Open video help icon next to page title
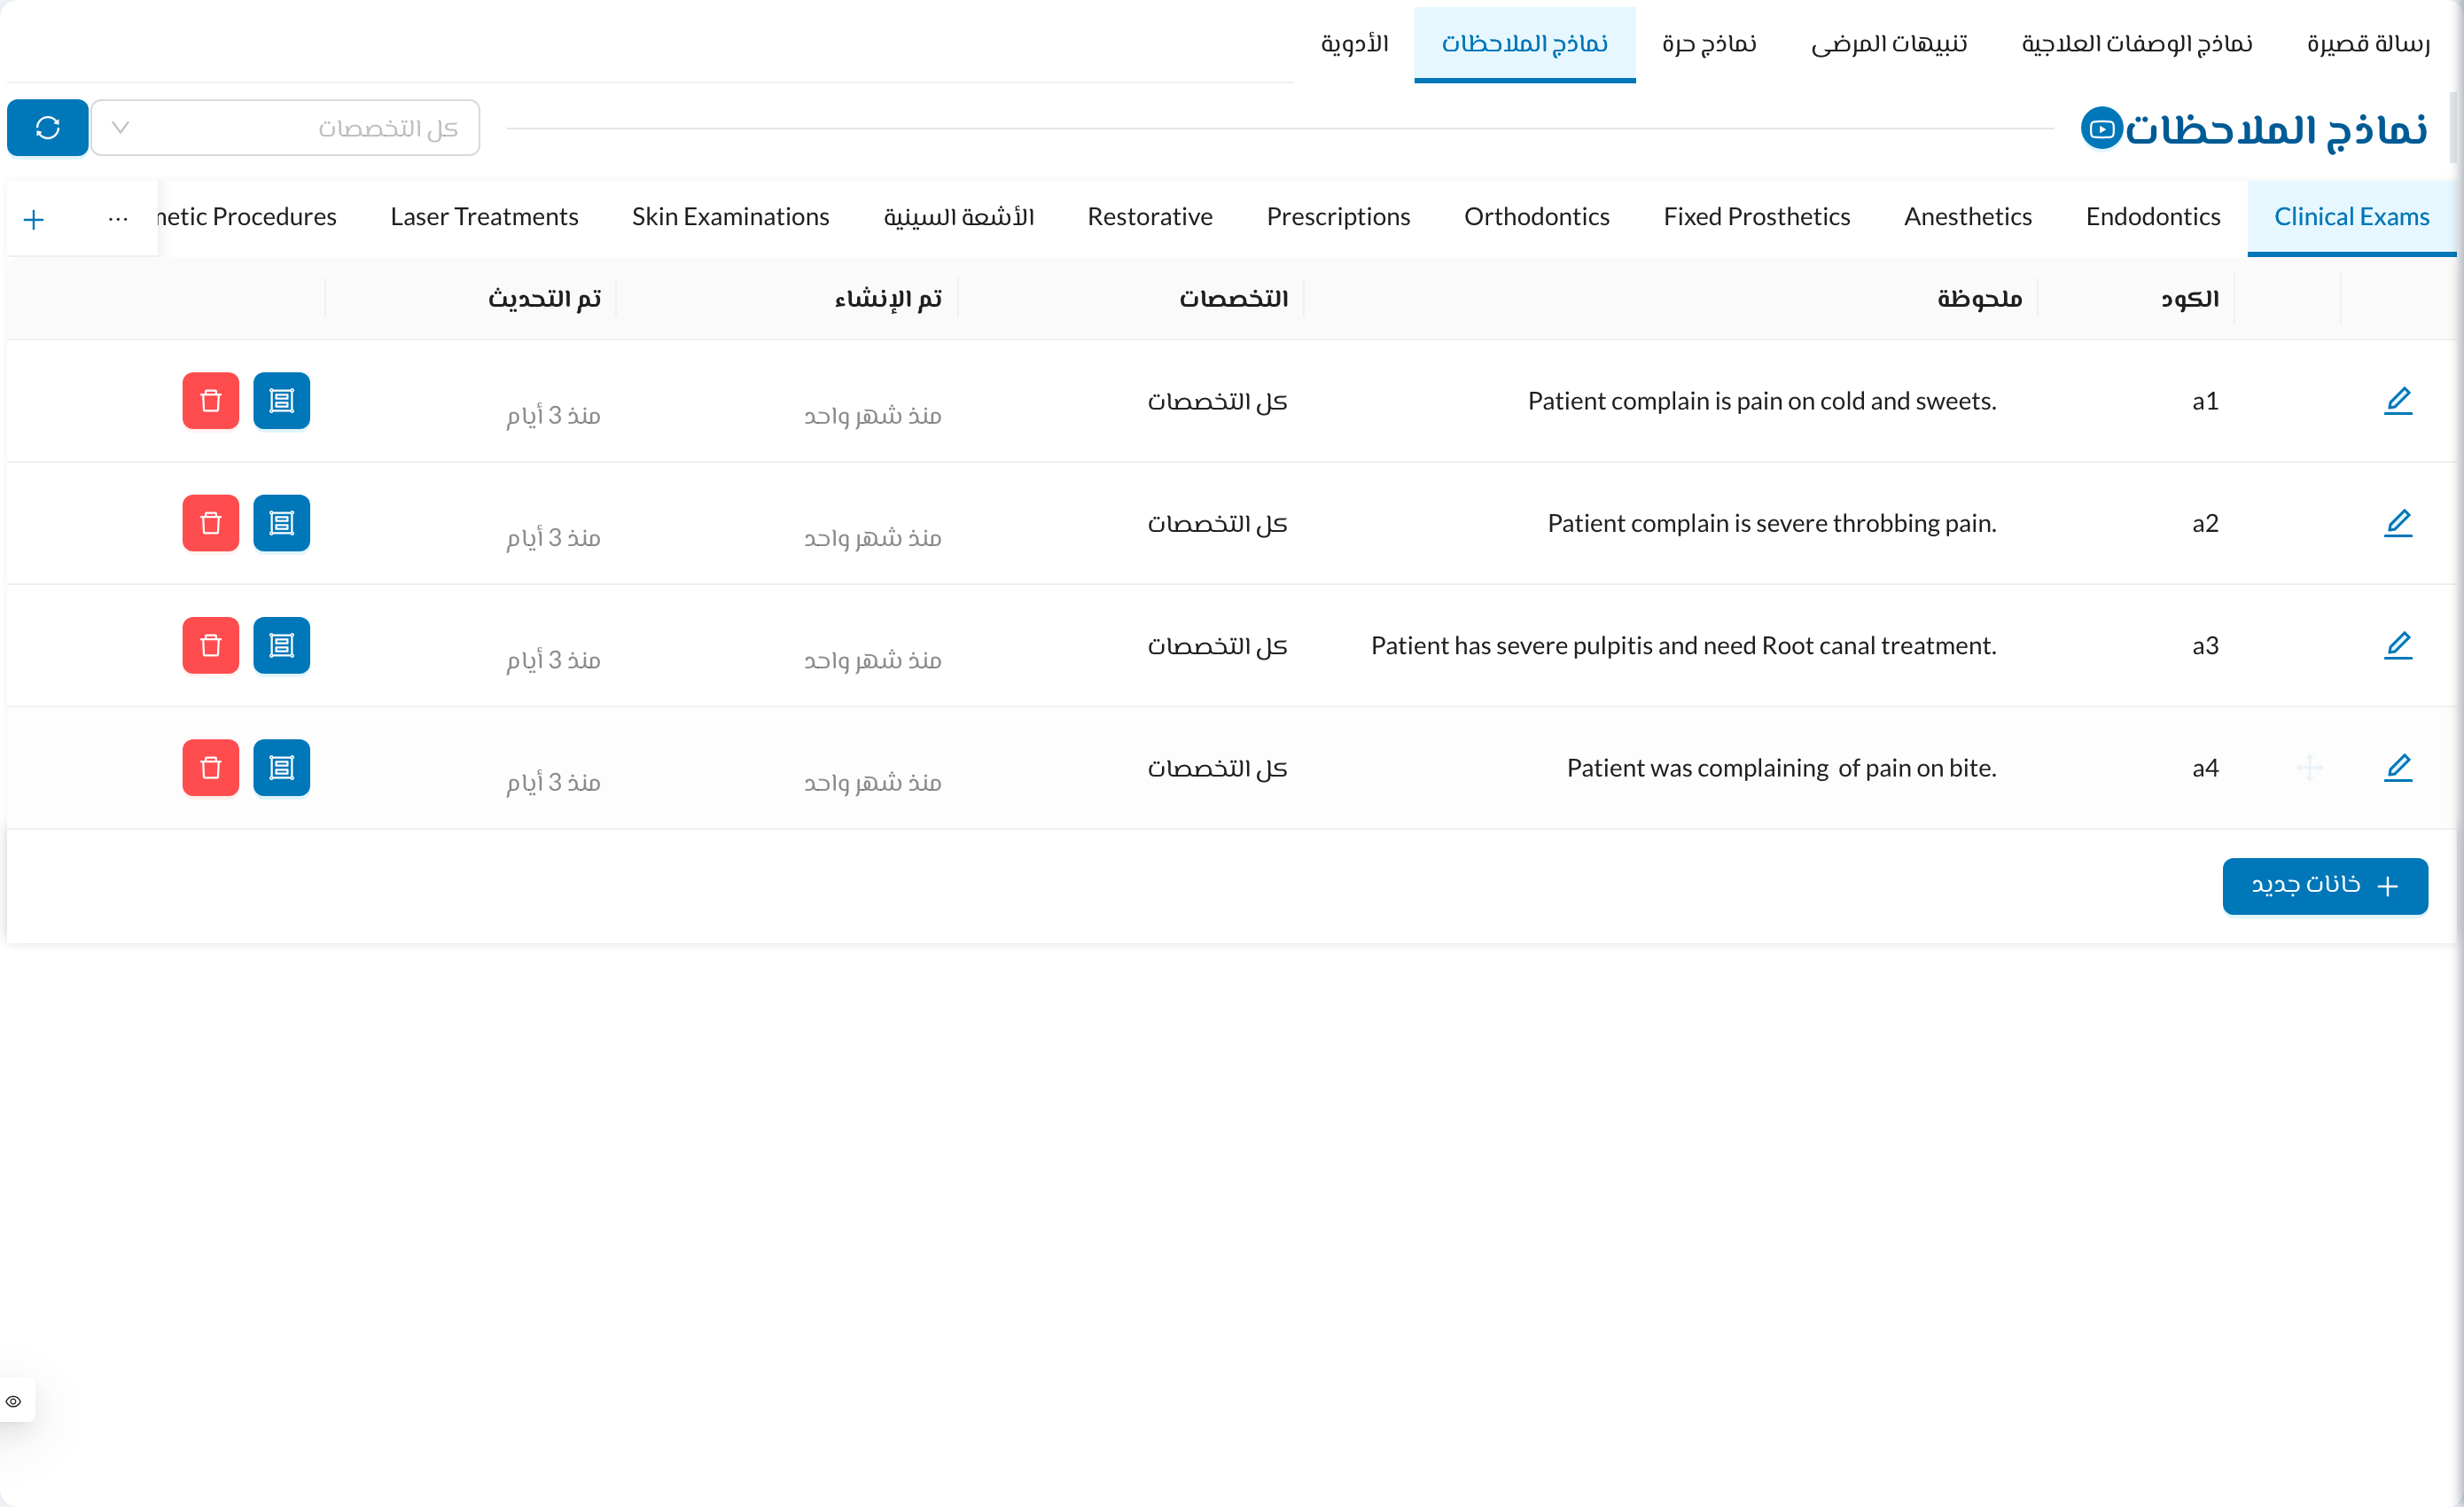Screen dimensions: 2464x1507 pos(2101,129)
